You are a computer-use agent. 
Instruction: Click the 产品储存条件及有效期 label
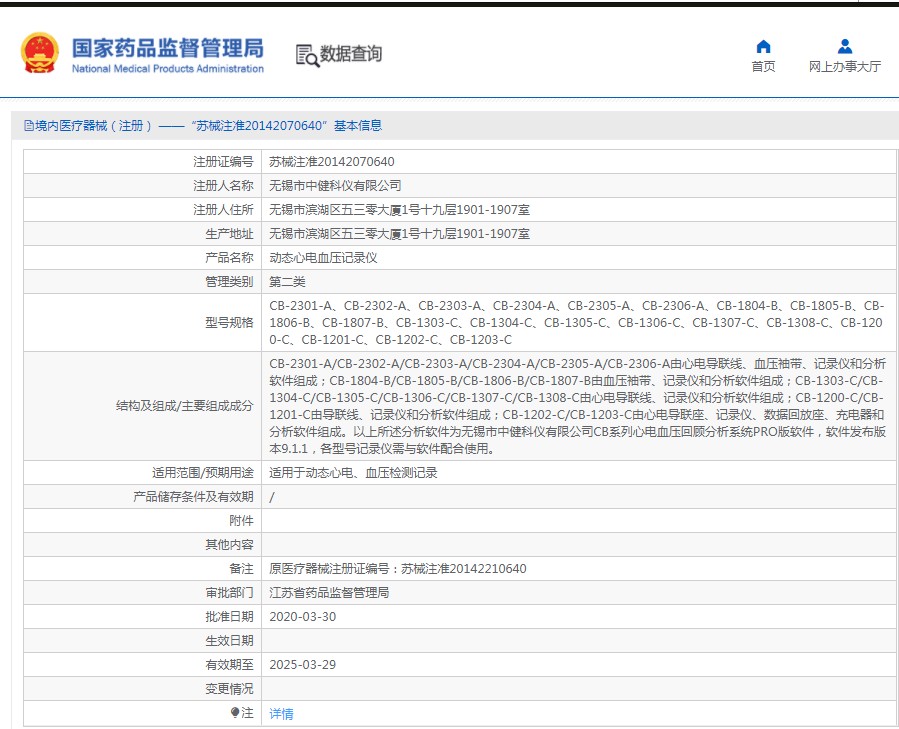pyautogui.click(x=193, y=497)
